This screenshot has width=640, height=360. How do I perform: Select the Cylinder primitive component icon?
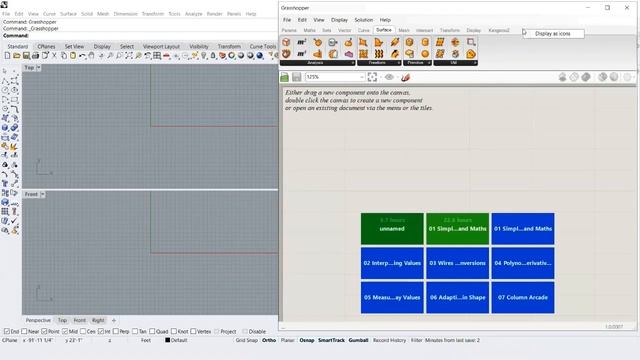pos(425,42)
